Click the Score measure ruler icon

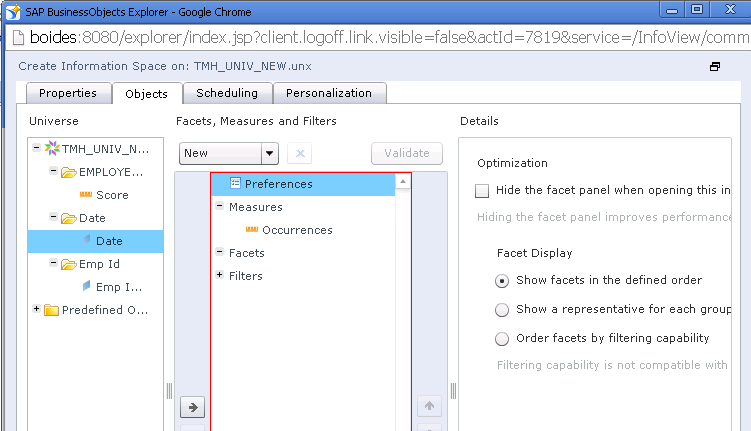(86, 194)
